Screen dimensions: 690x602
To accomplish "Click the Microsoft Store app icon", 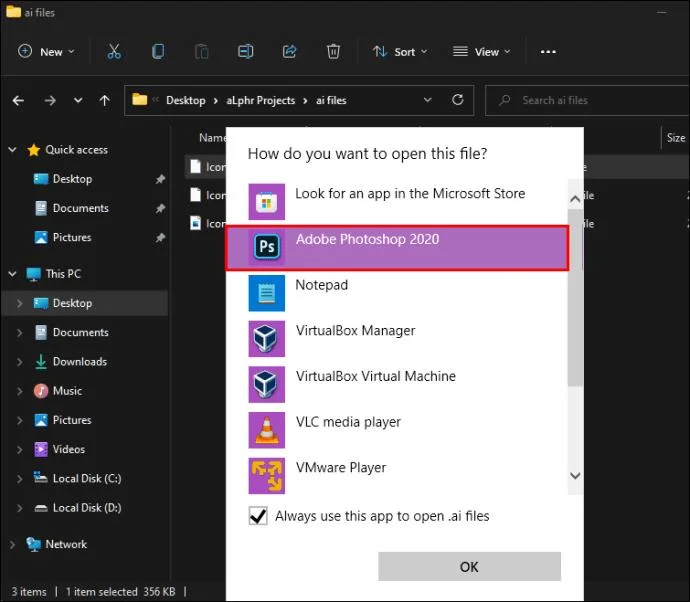I will (267, 202).
